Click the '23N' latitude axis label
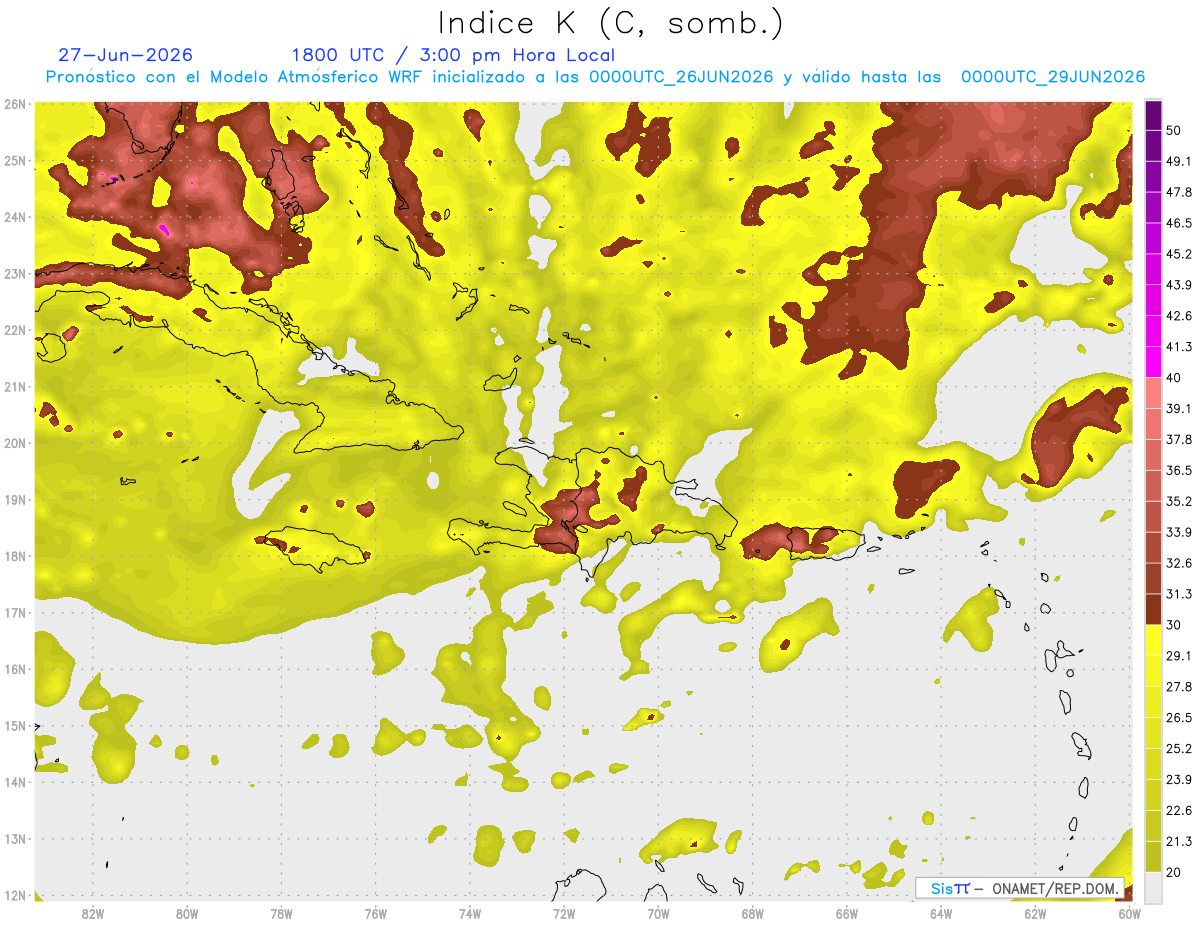 click(x=15, y=274)
